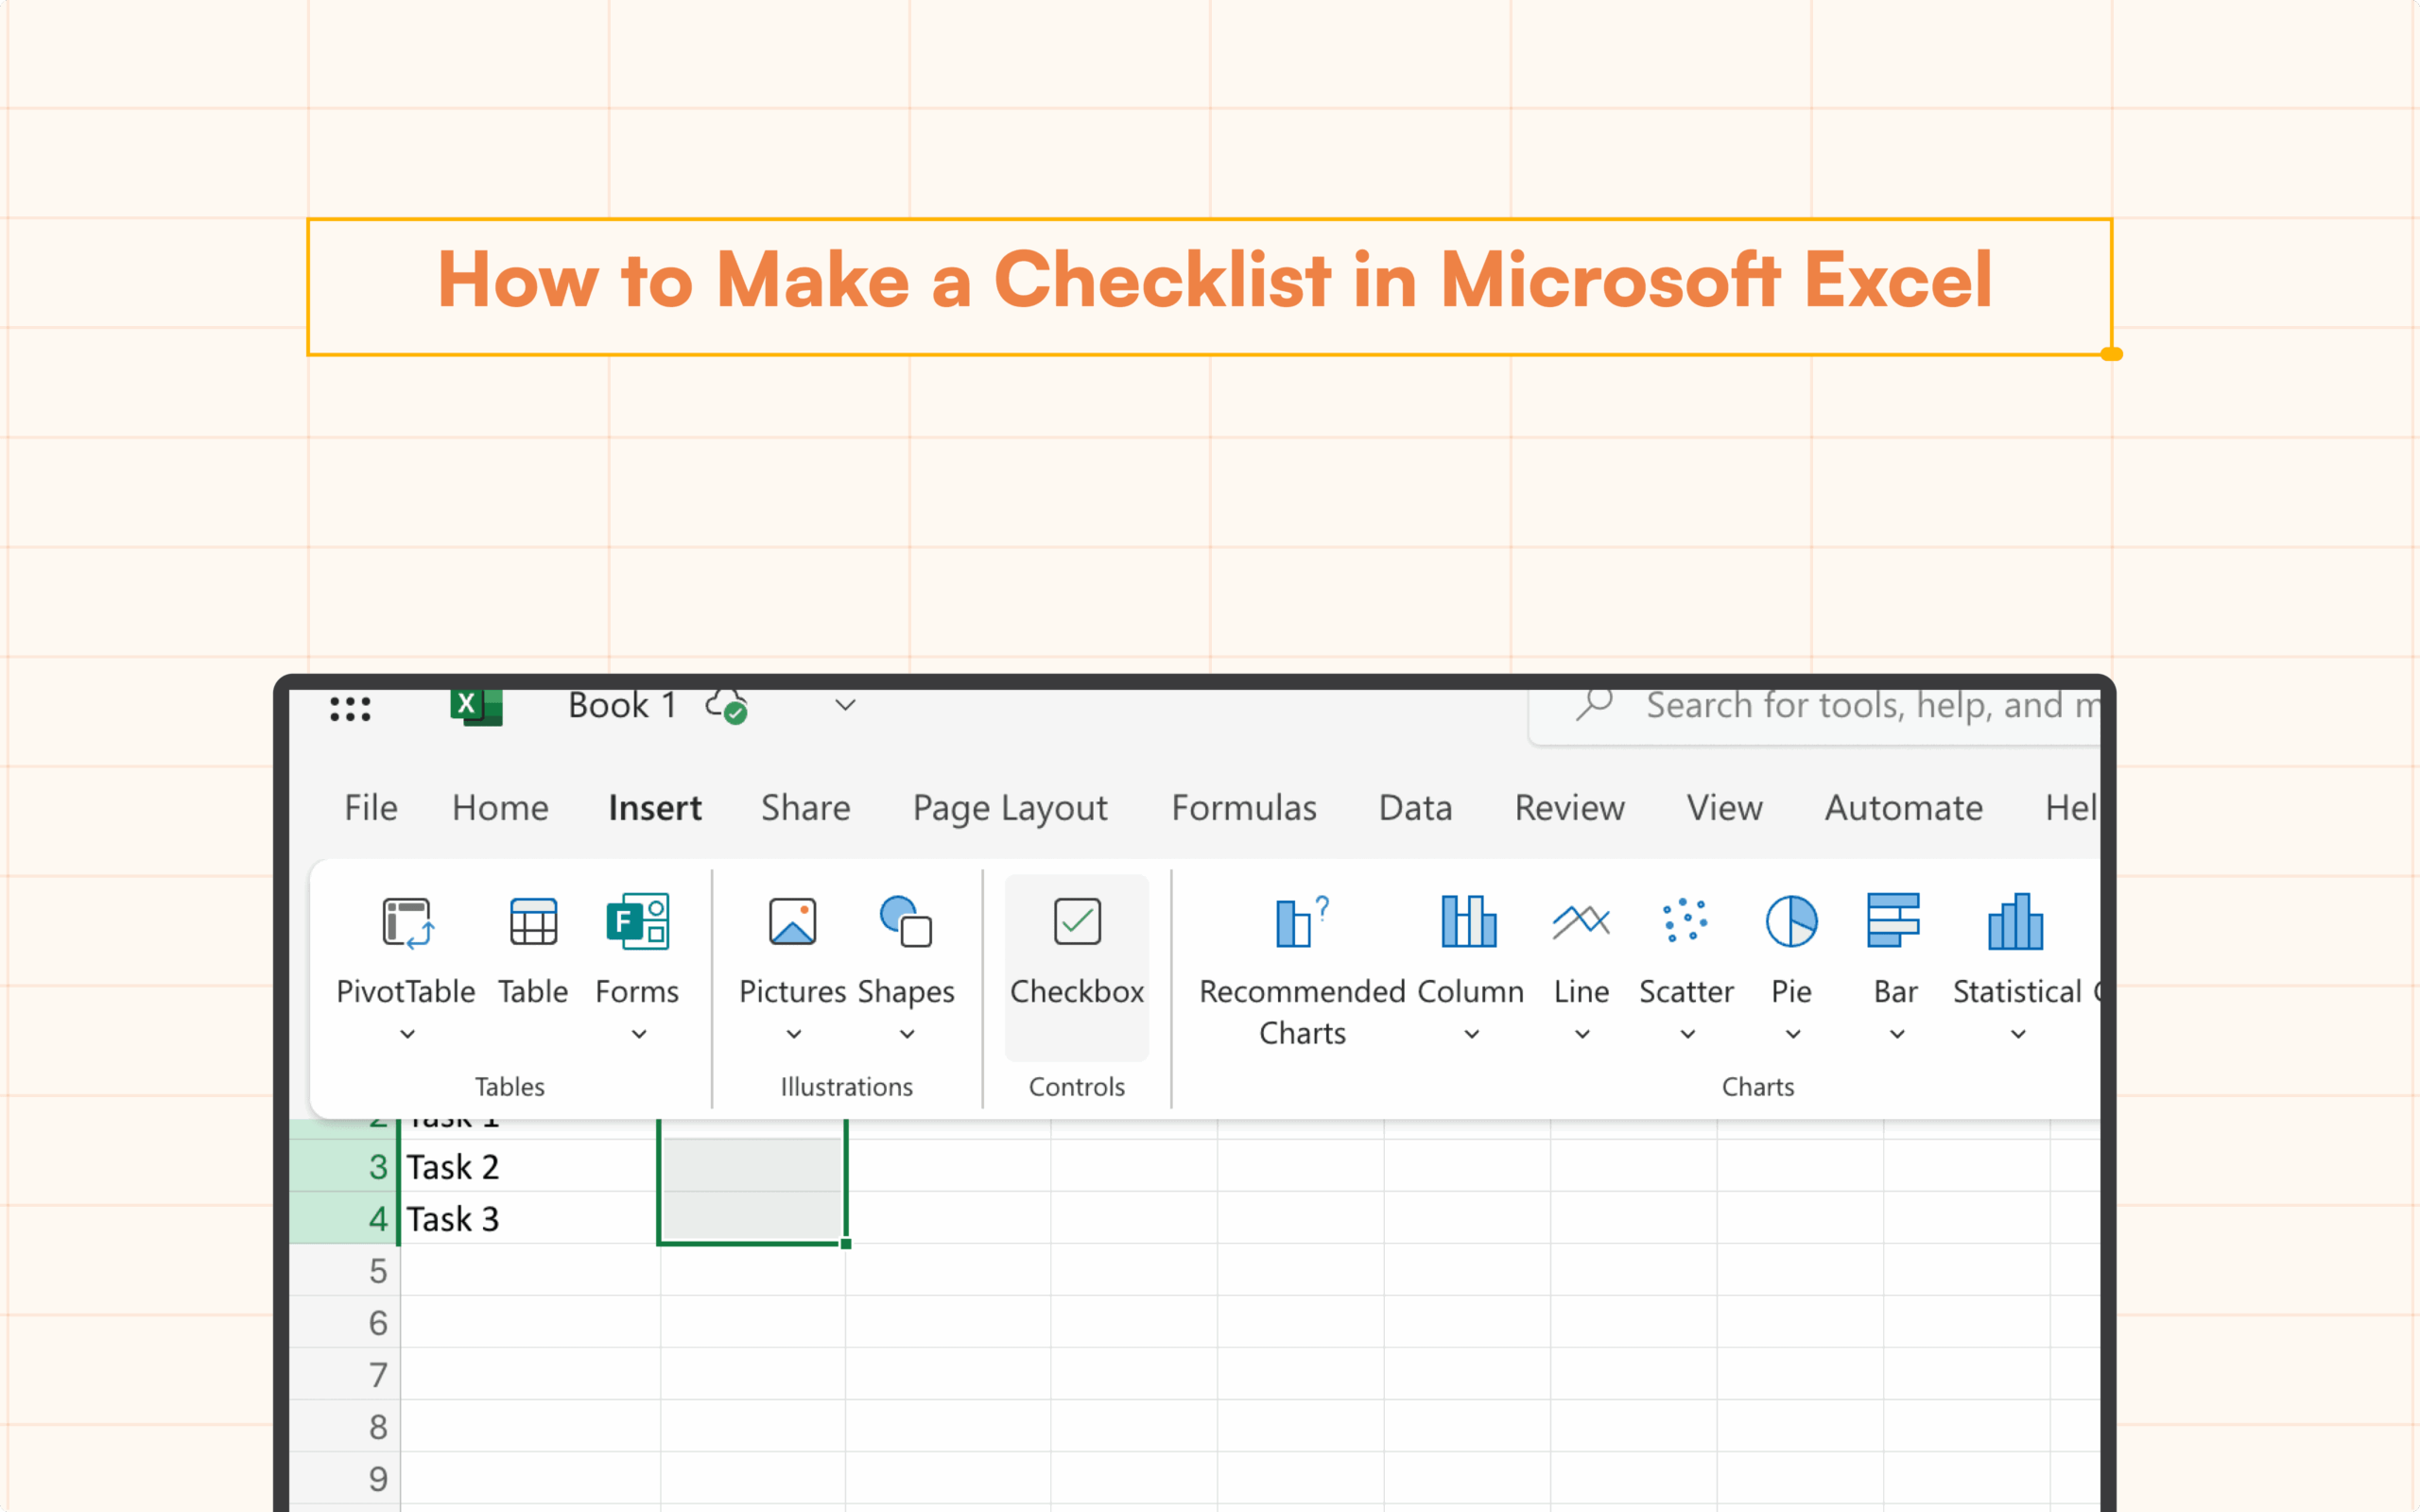Select row header 7
This screenshot has width=2420, height=1512.
pyautogui.click(x=345, y=1375)
